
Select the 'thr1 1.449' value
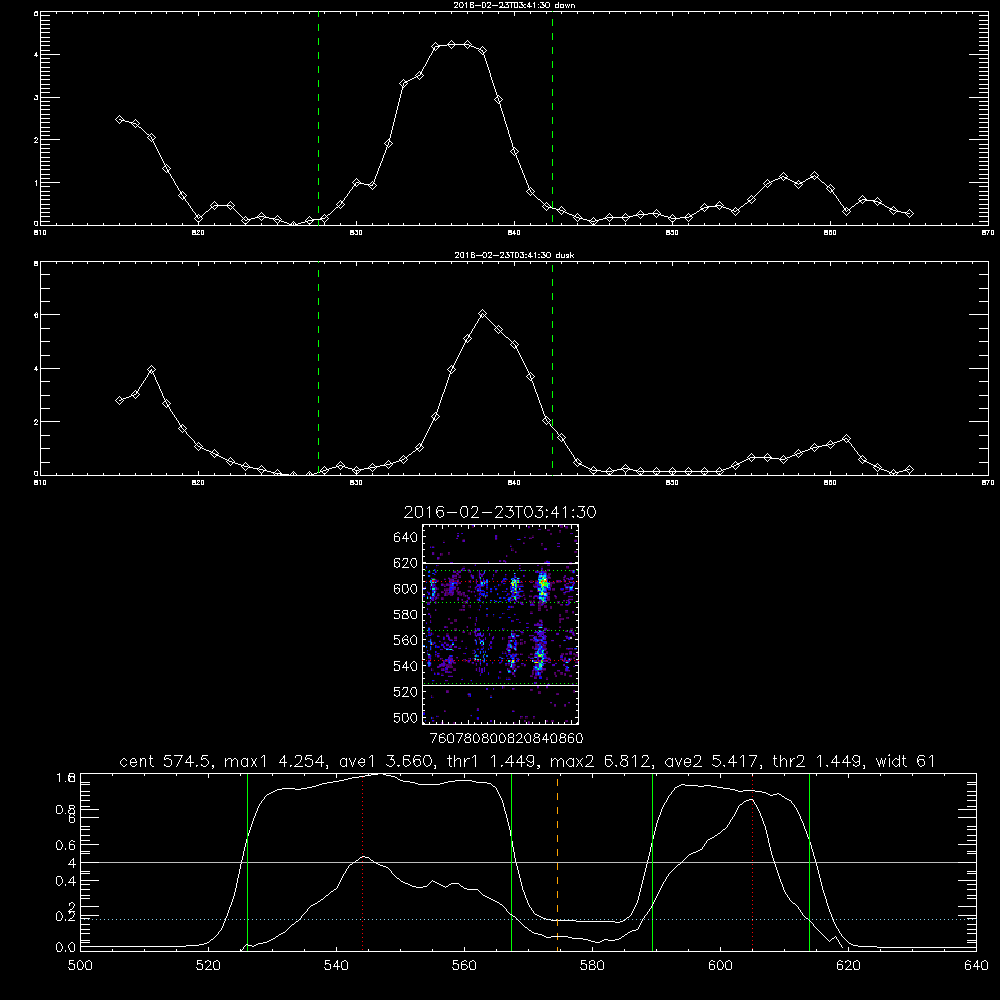[490, 761]
